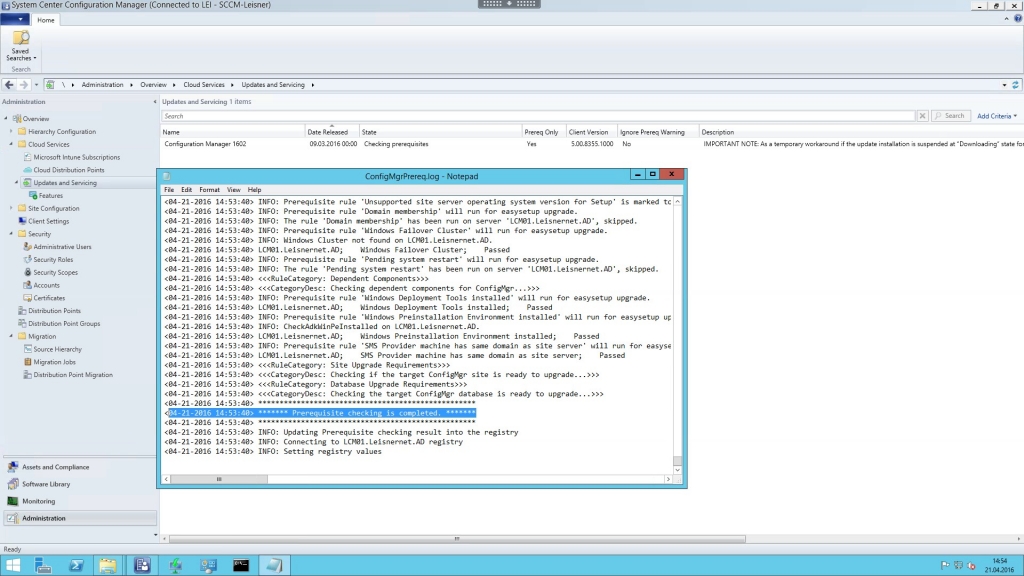Click the forward navigation arrow
Viewport: 1024px width, 576px height.
(24, 84)
